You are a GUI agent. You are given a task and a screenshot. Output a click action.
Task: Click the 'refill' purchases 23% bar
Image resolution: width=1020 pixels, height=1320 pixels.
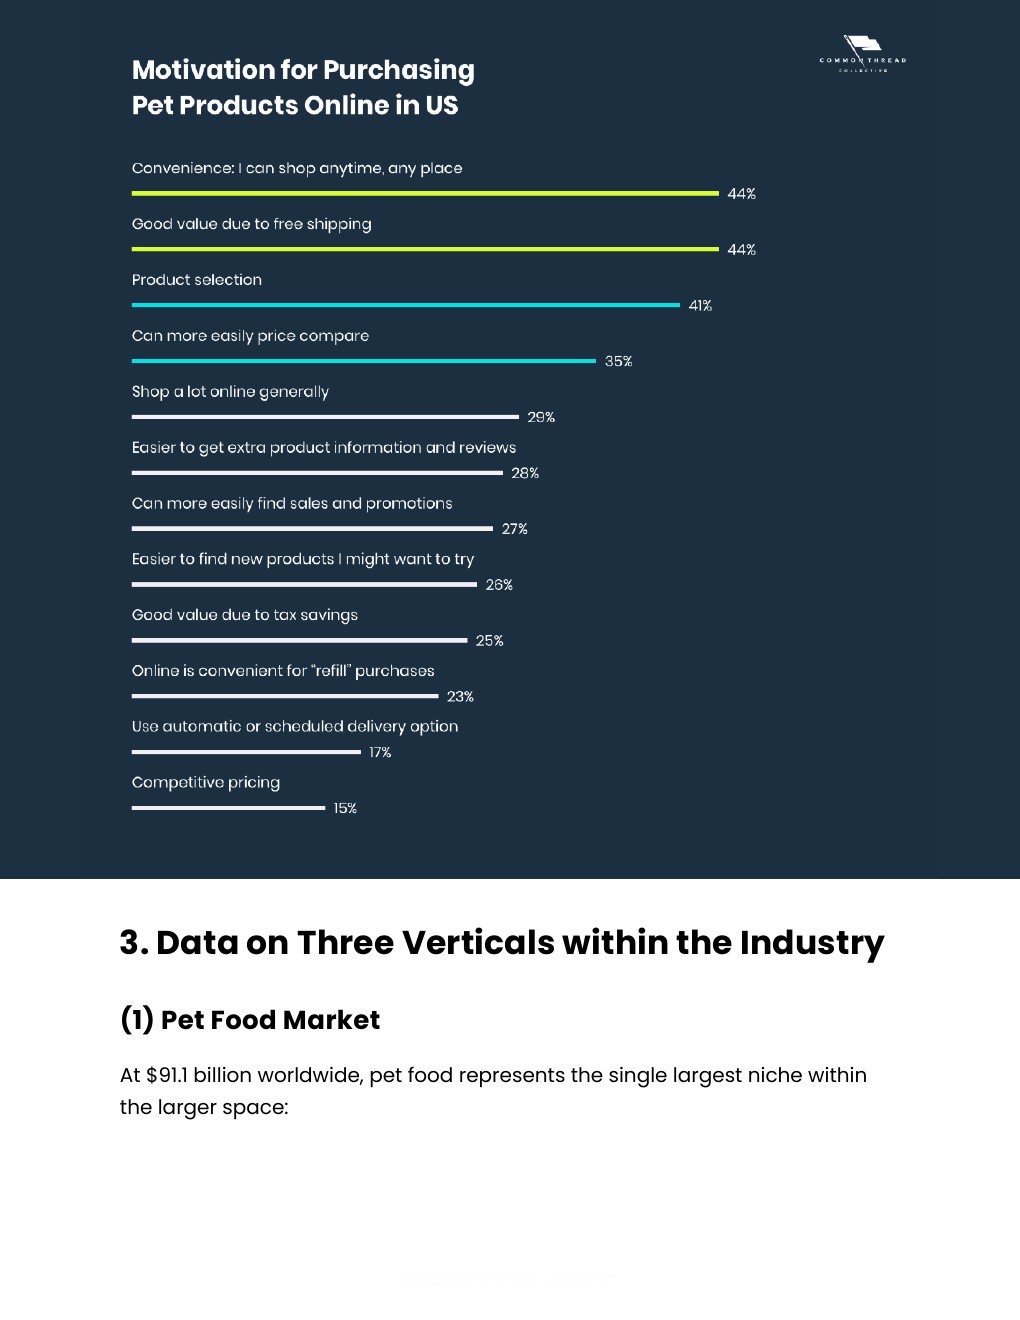[x=285, y=696]
